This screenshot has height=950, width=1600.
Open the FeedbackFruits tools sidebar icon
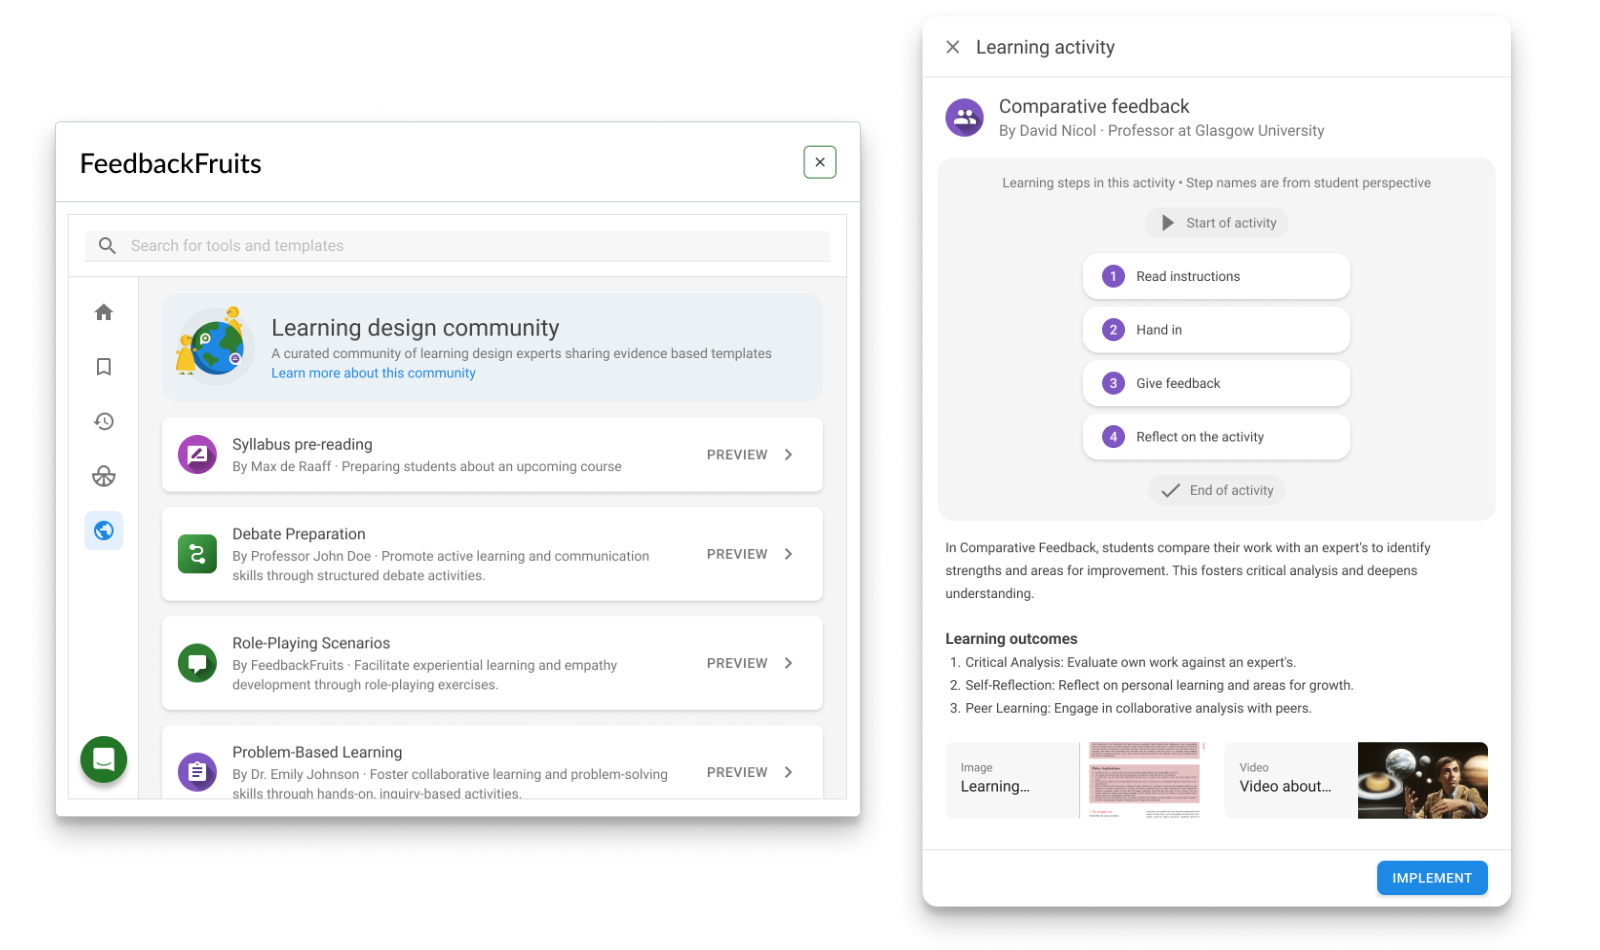[104, 476]
